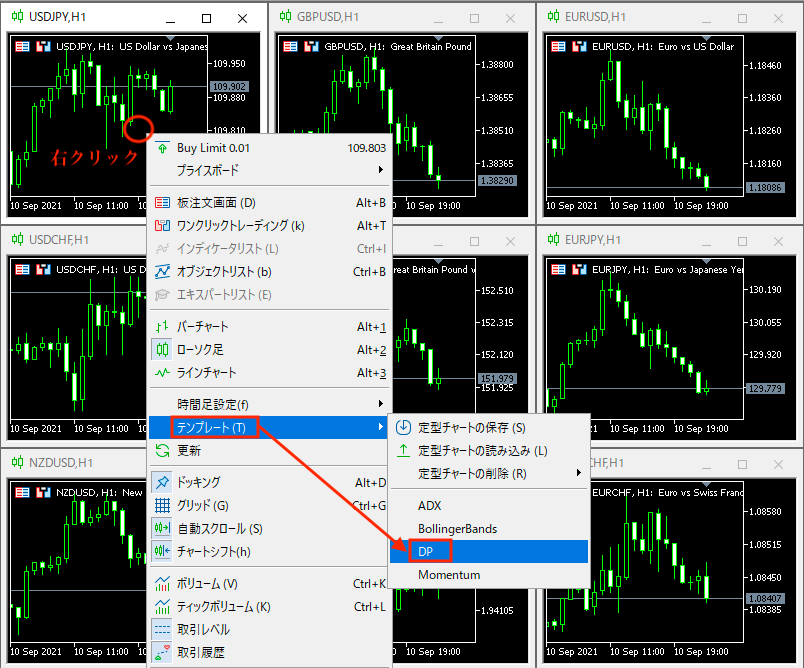Choose the Momentum template
This screenshot has width=804, height=668.
click(x=449, y=575)
